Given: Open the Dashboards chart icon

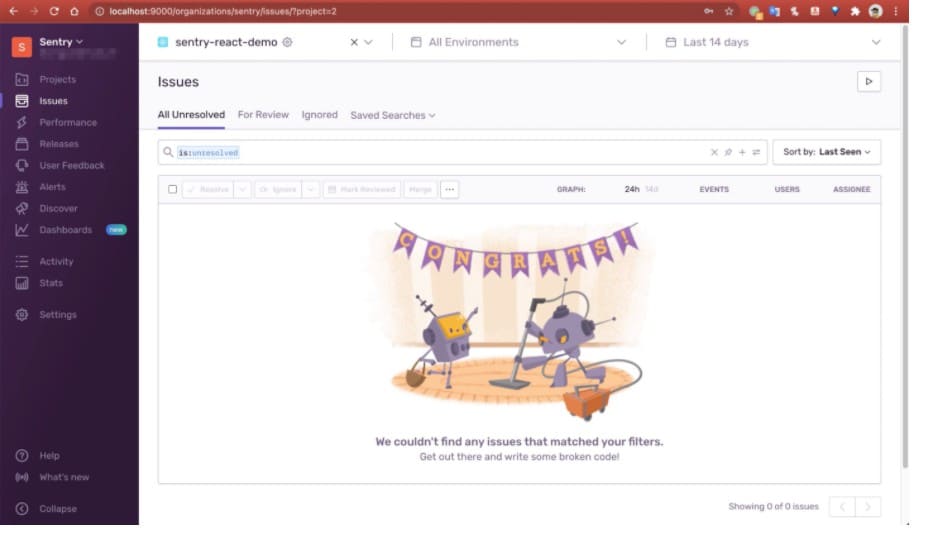Looking at the screenshot, I should pyautogui.click(x=22, y=230).
